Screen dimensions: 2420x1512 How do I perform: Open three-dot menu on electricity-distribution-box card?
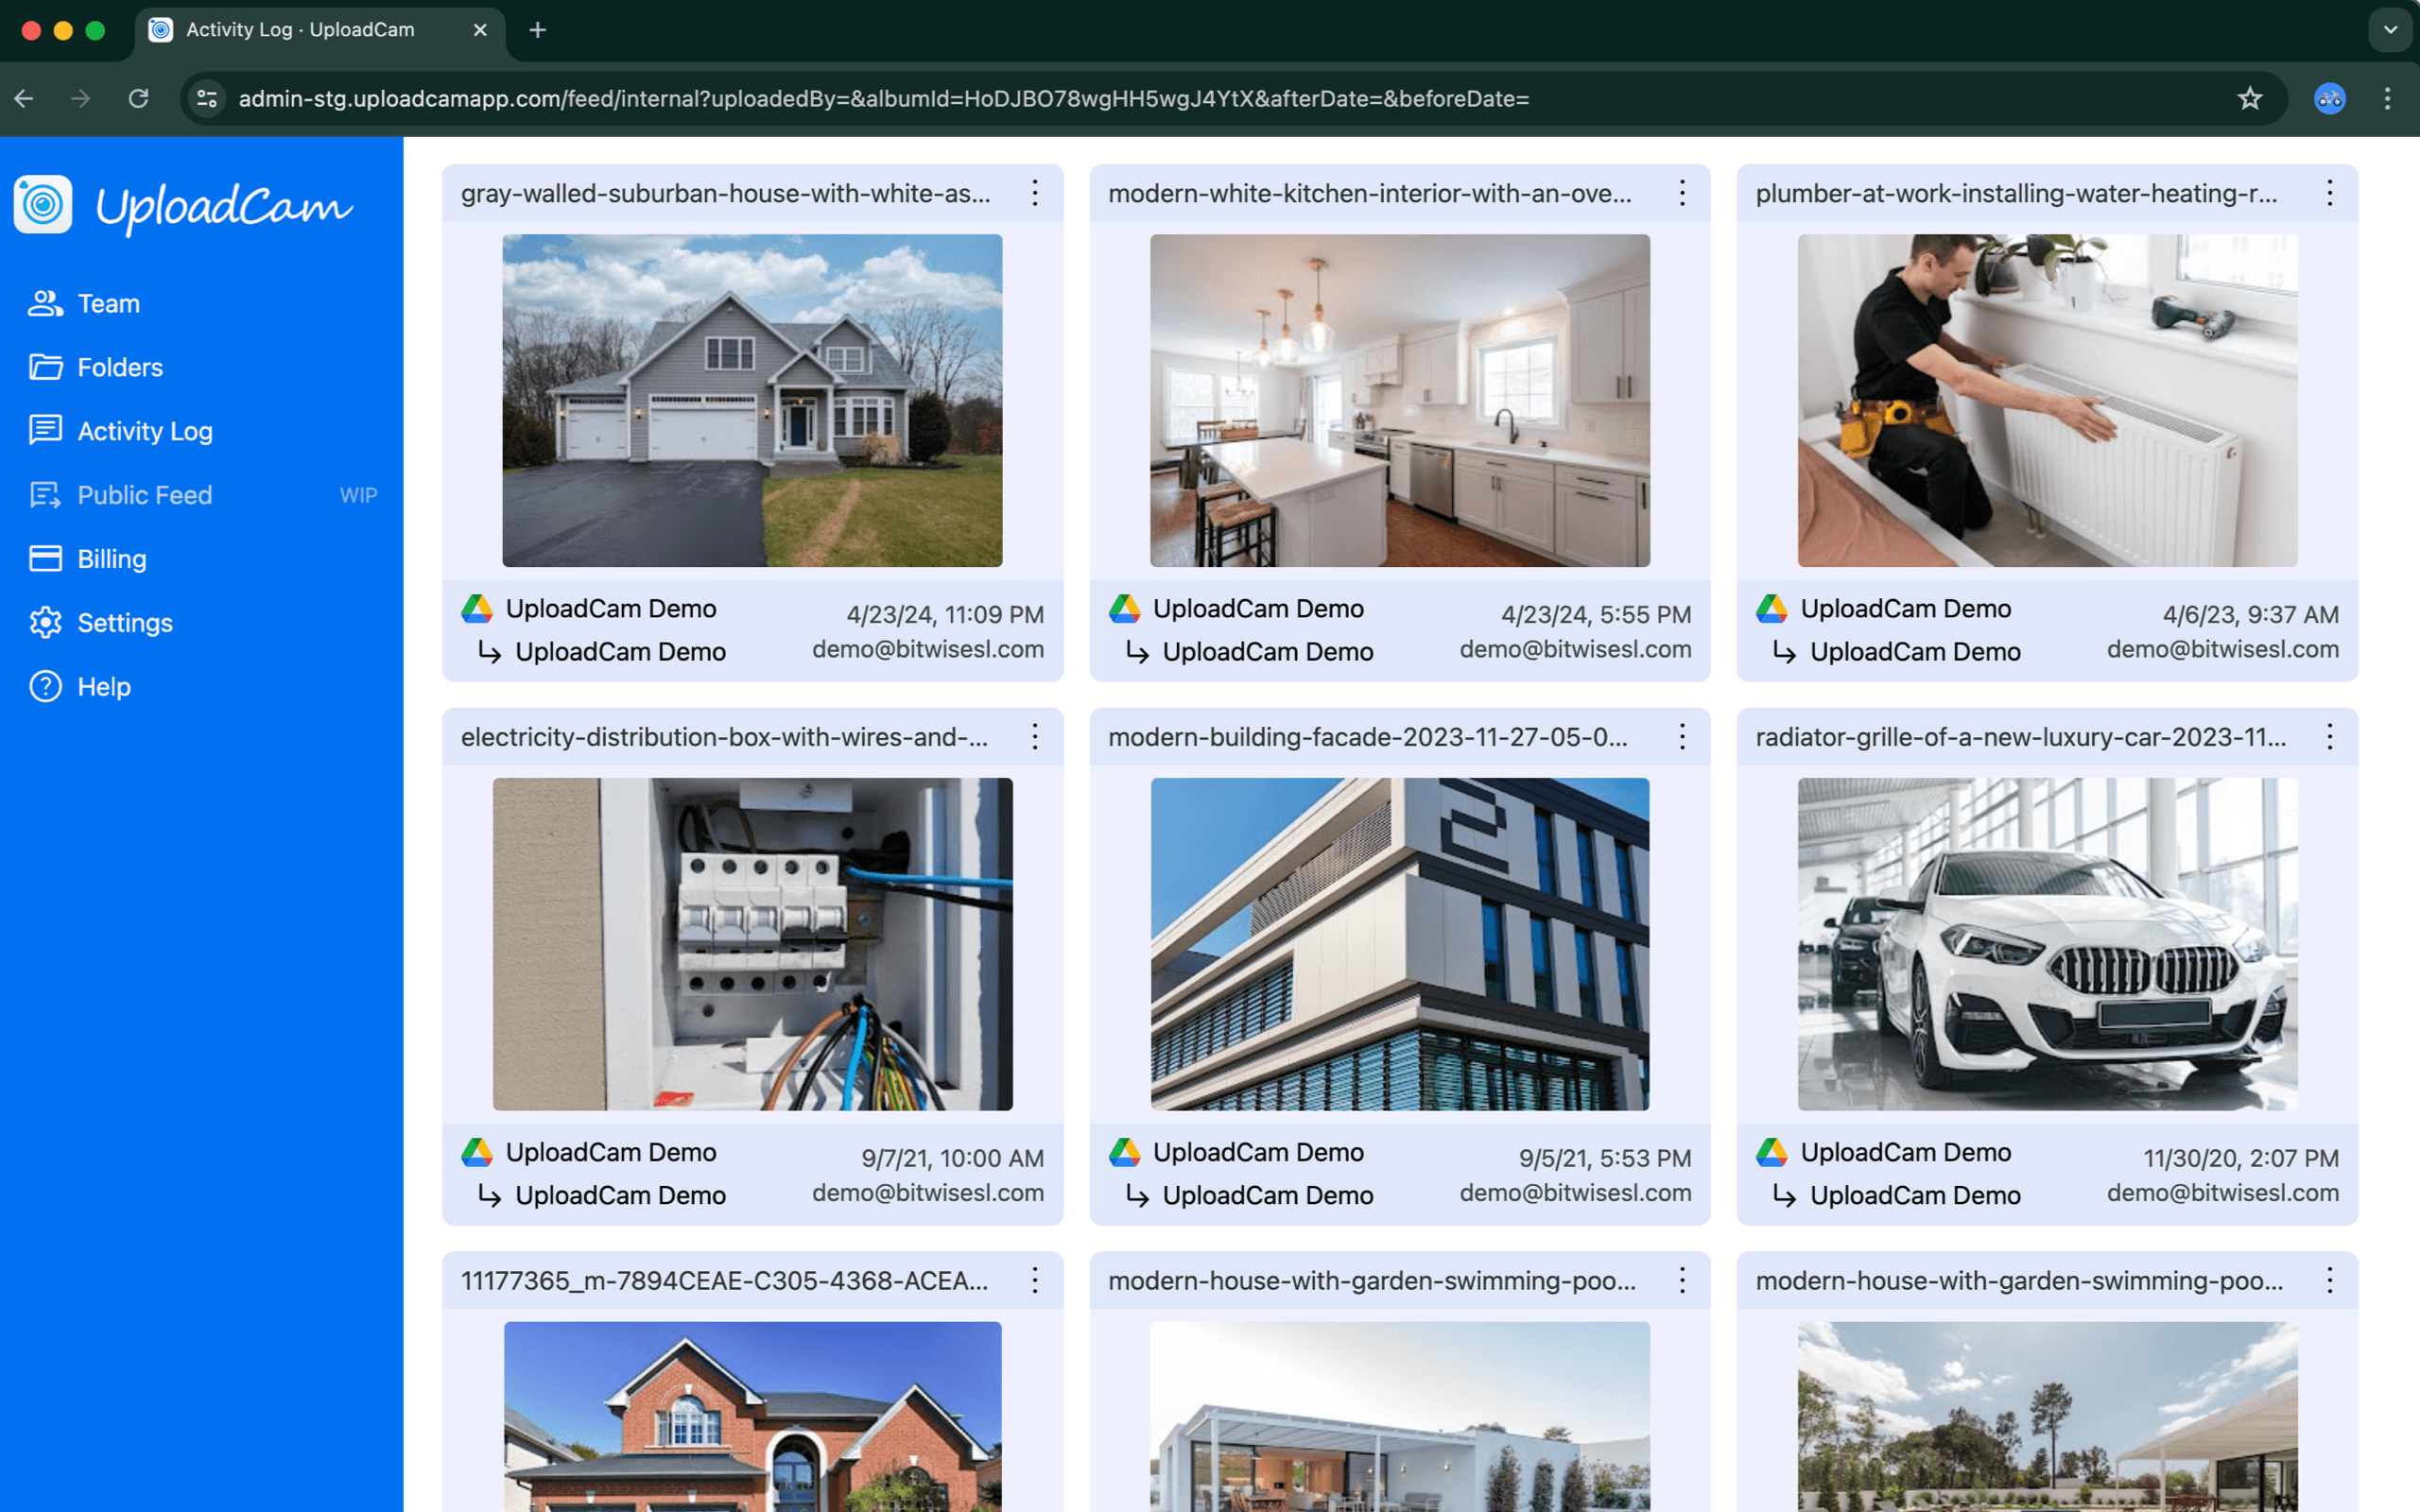point(1035,737)
